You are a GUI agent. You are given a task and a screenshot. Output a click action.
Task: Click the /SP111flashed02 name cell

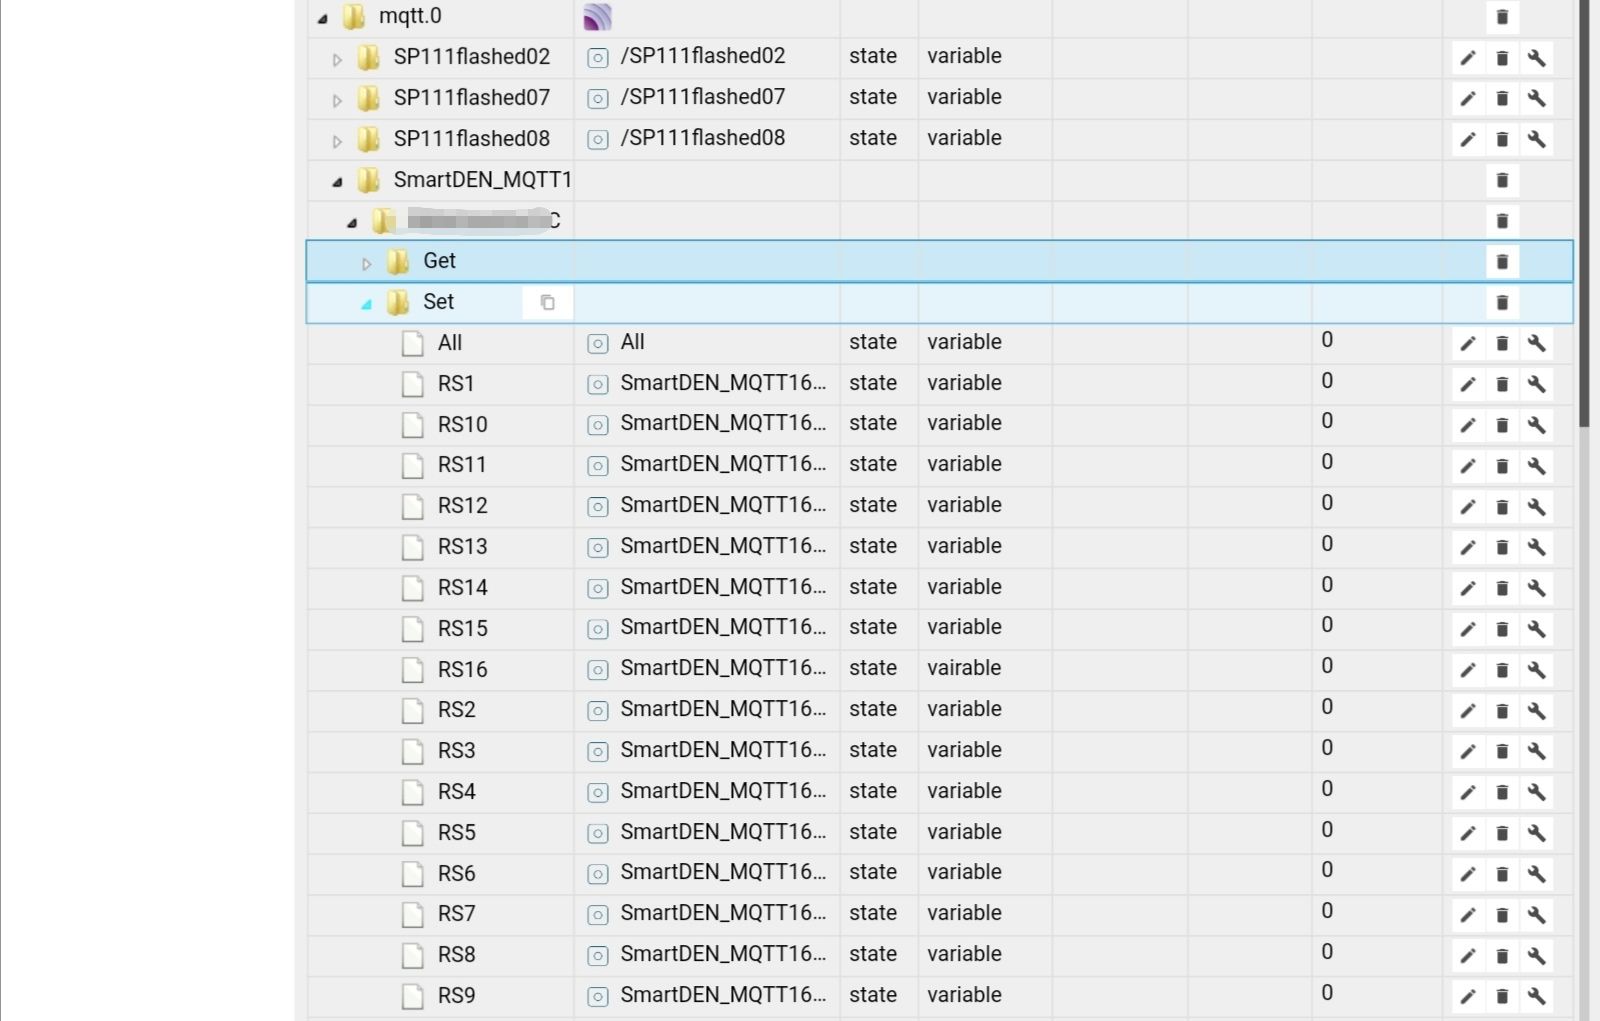point(703,56)
